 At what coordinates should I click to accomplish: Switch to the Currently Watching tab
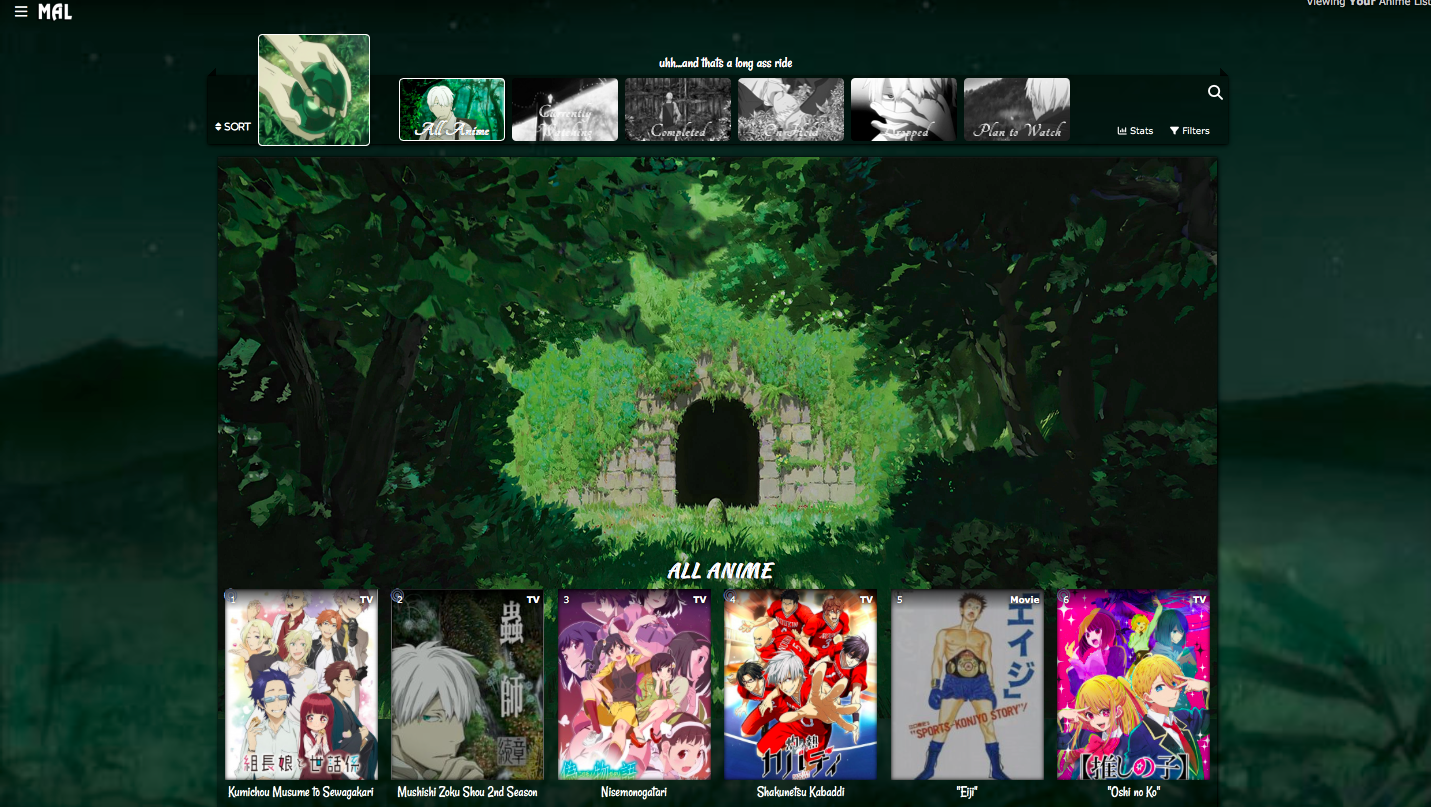565,110
